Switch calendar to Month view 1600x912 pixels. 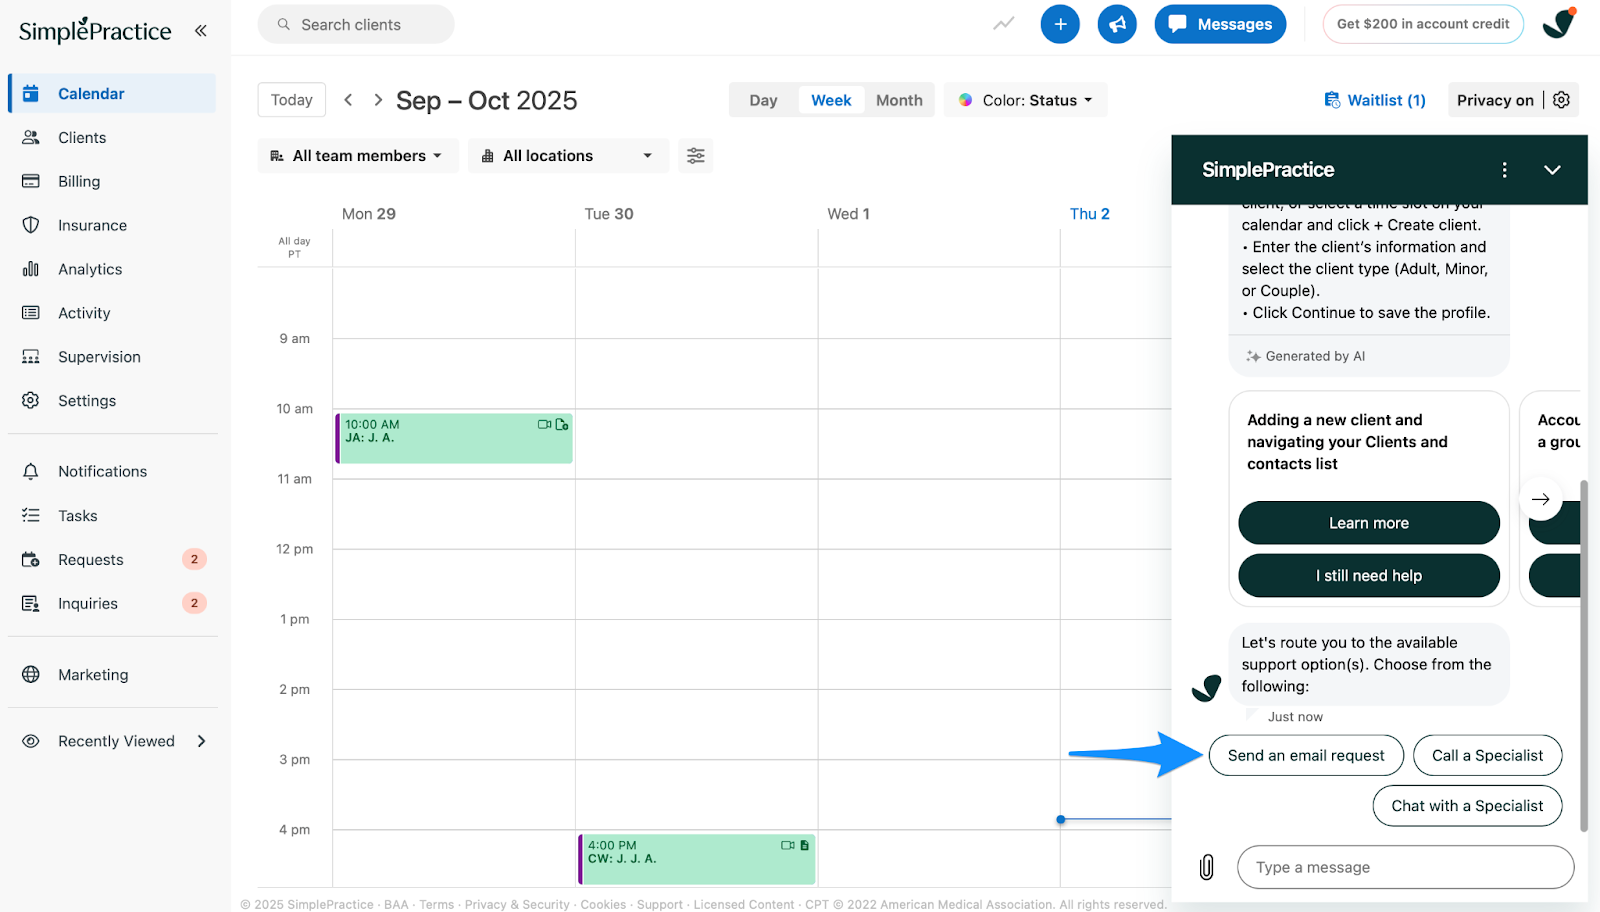point(899,100)
